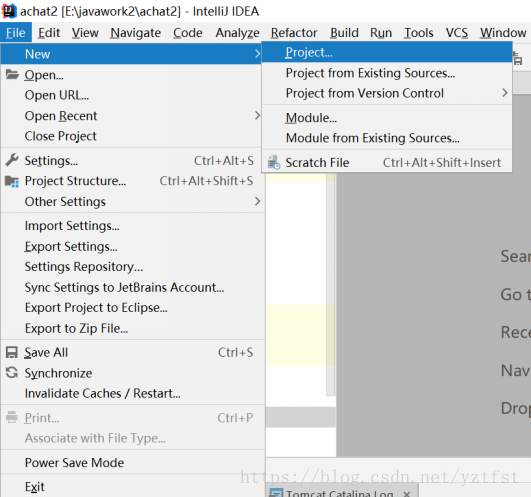531x497 pixels.
Task: Open the Tools menu
Action: pos(419,33)
